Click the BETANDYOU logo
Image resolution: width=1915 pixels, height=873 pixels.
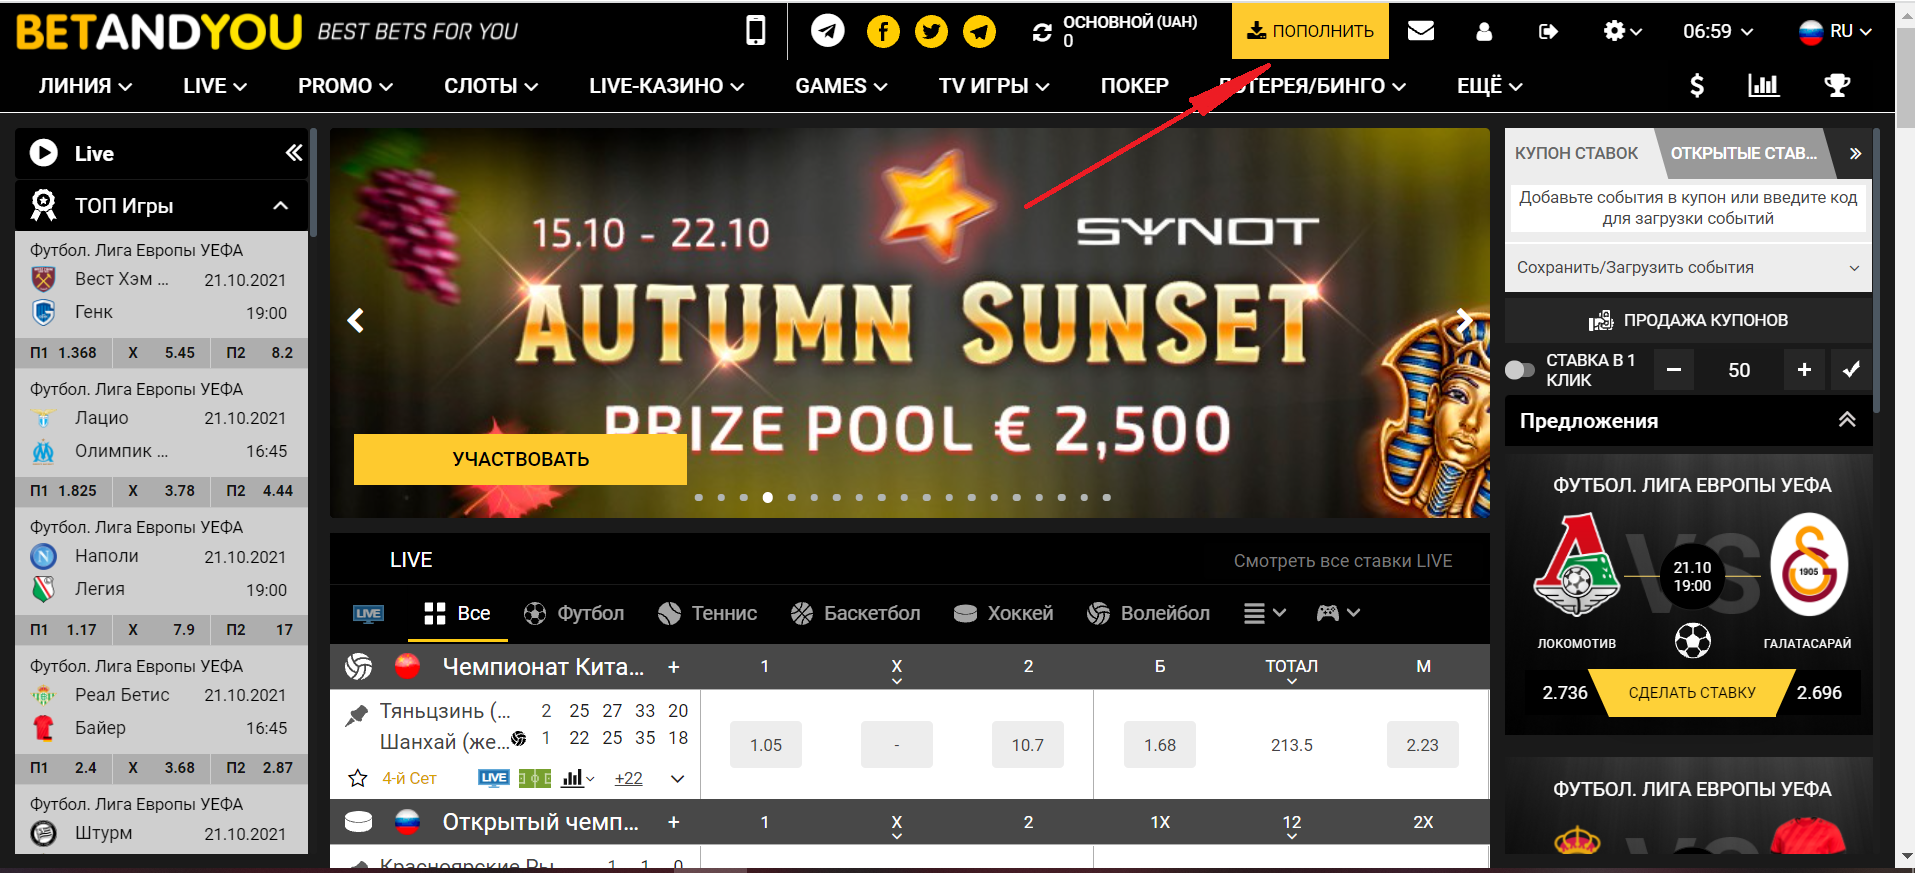pyautogui.click(x=159, y=32)
